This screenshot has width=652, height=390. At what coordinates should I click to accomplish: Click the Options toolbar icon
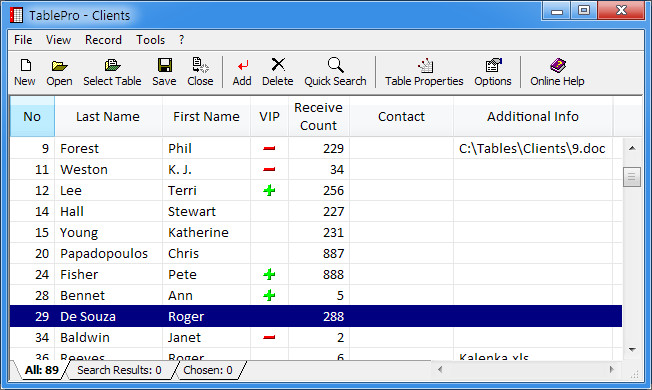click(494, 65)
